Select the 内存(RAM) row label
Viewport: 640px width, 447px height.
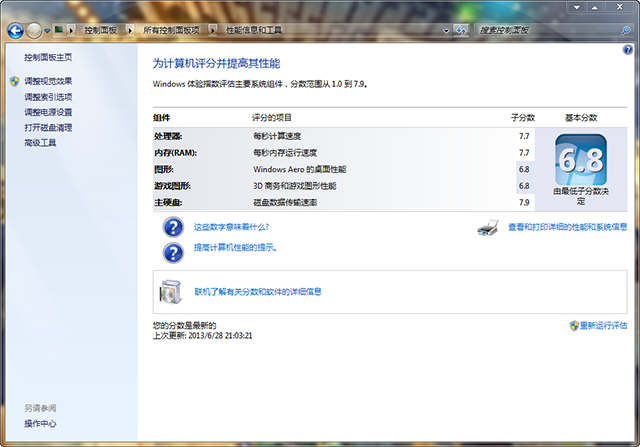coord(176,153)
